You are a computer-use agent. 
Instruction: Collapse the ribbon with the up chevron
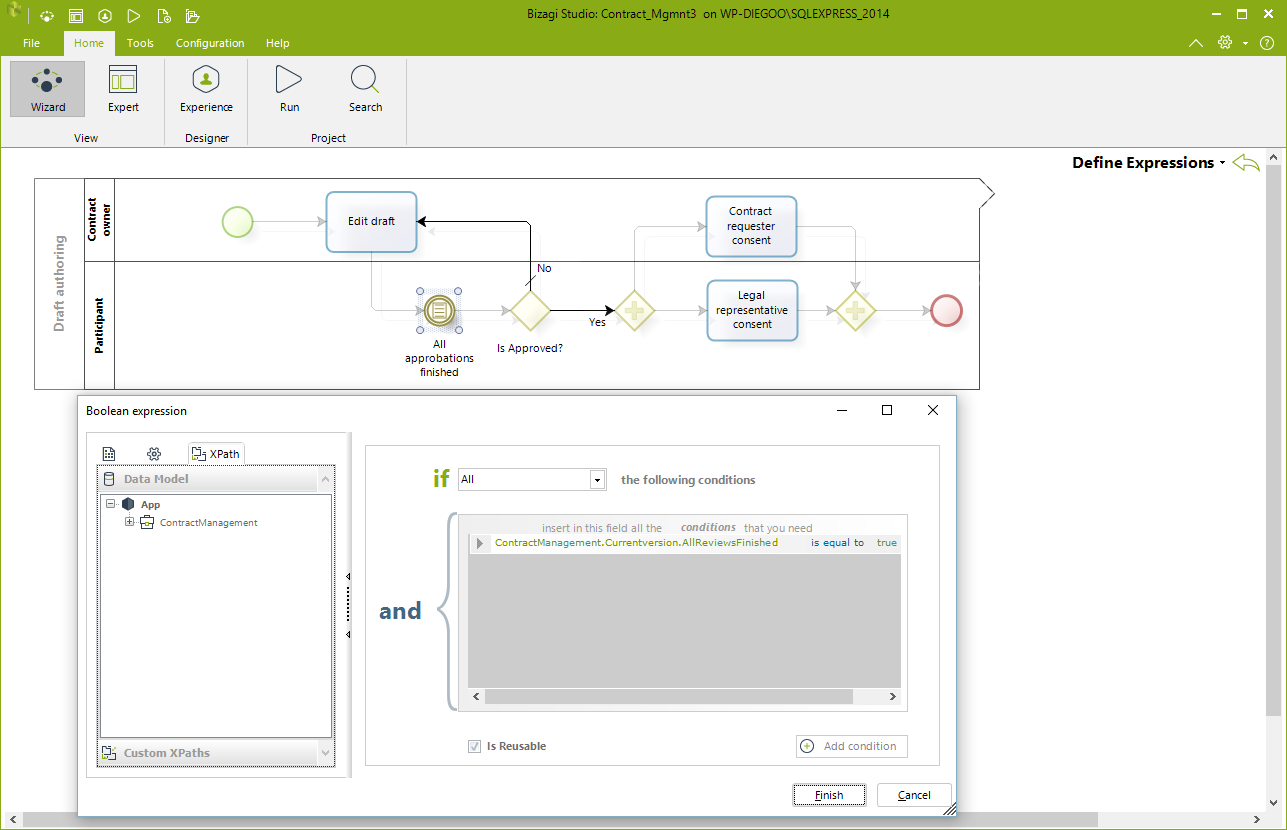click(x=1195, y=43)
